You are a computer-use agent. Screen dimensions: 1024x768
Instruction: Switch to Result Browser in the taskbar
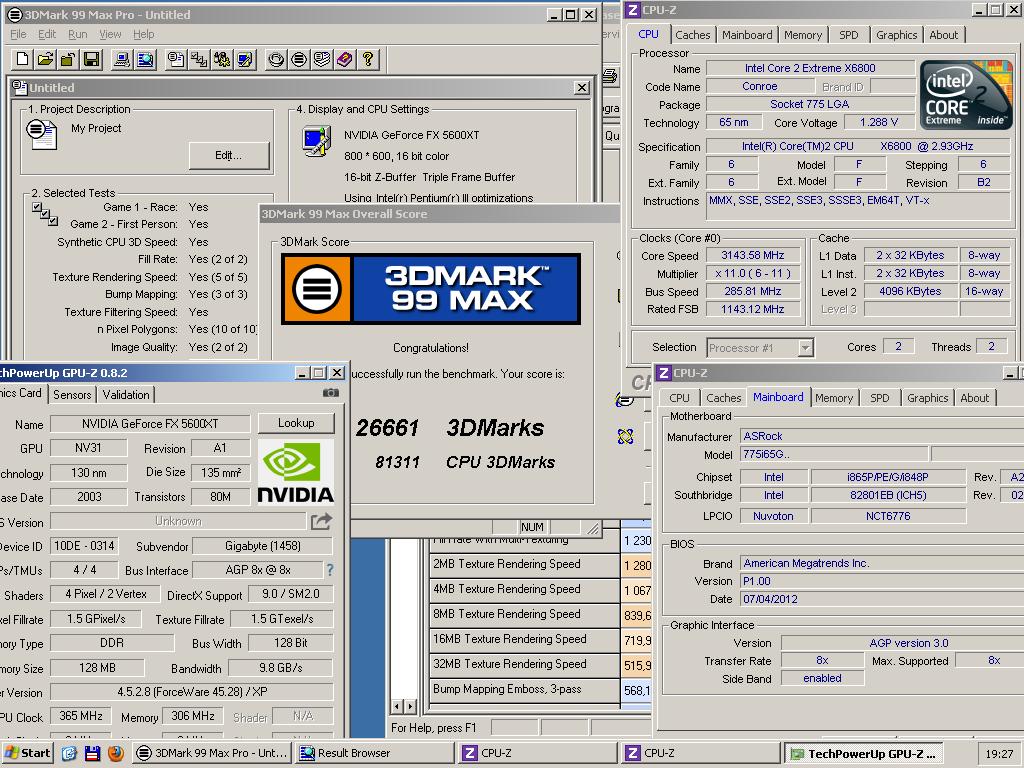(374, 753)
